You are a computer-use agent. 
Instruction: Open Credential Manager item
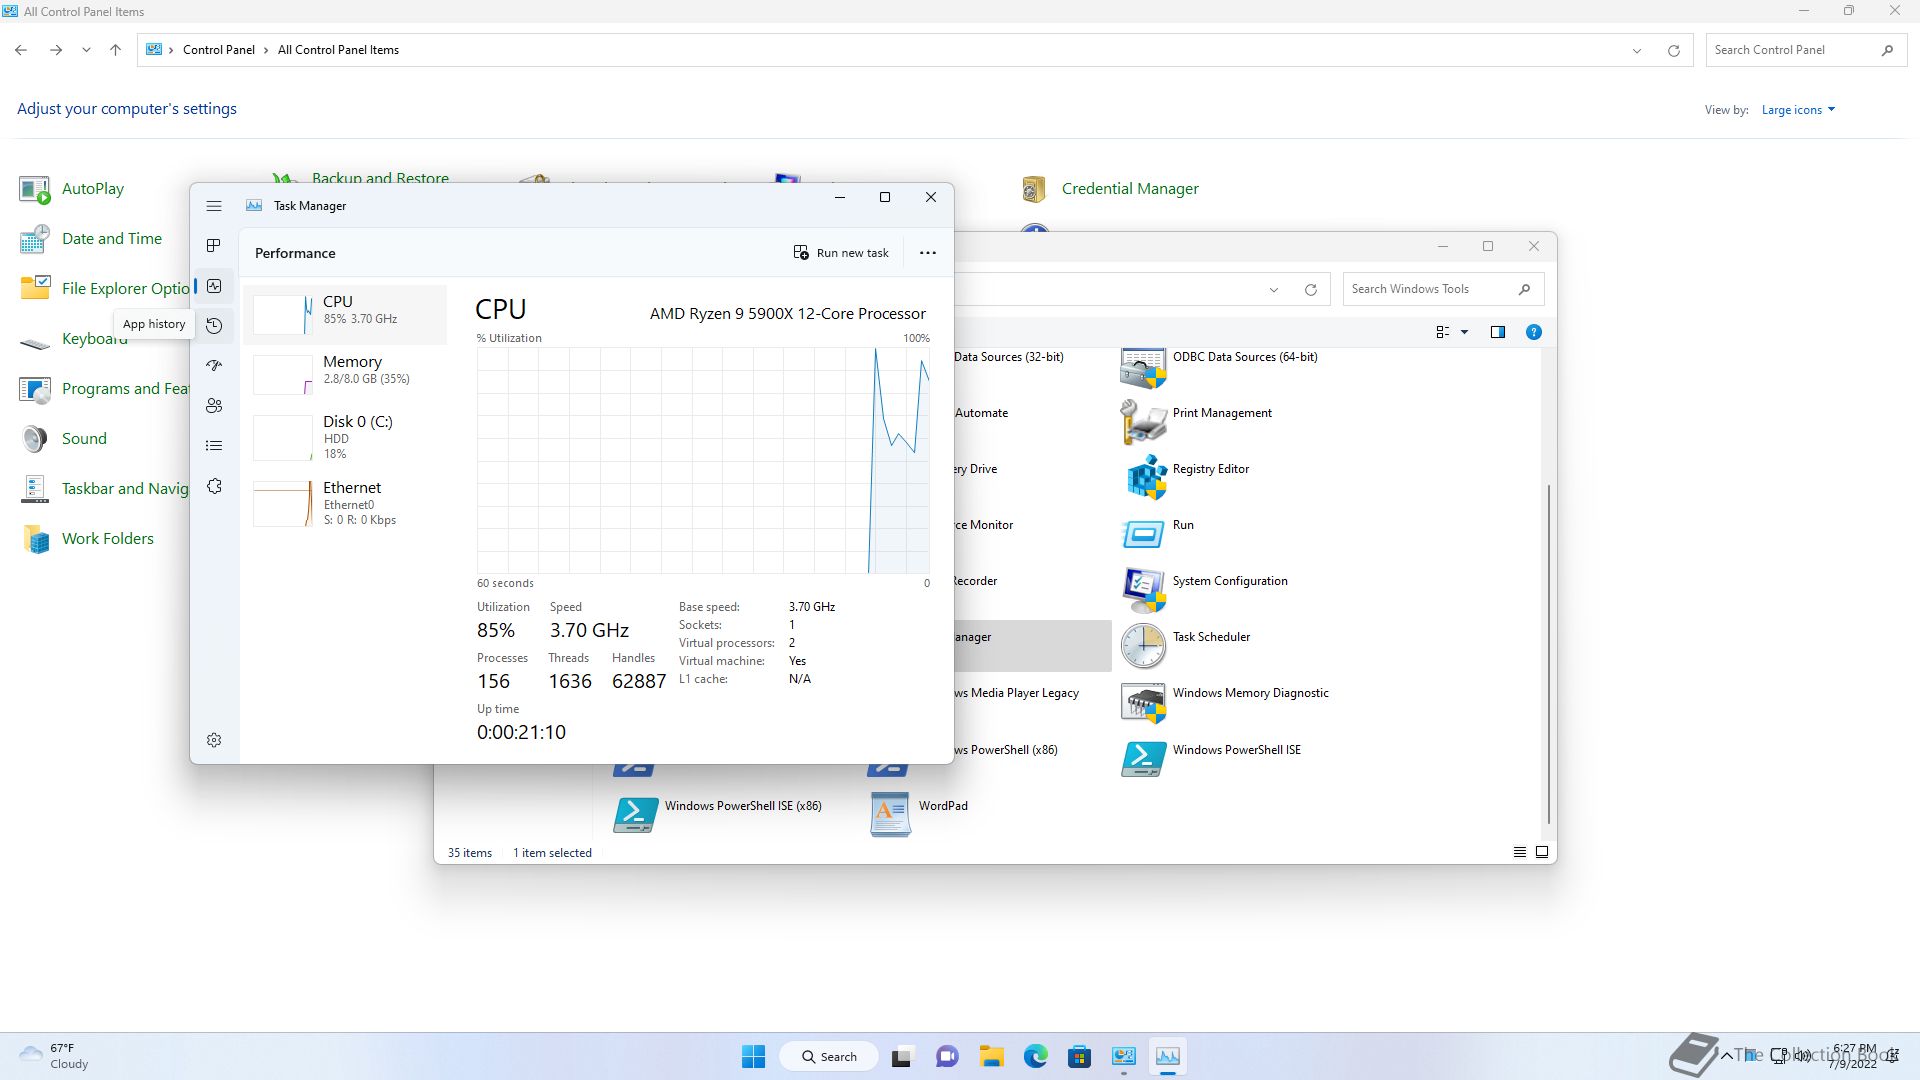tap(1110, 189)
